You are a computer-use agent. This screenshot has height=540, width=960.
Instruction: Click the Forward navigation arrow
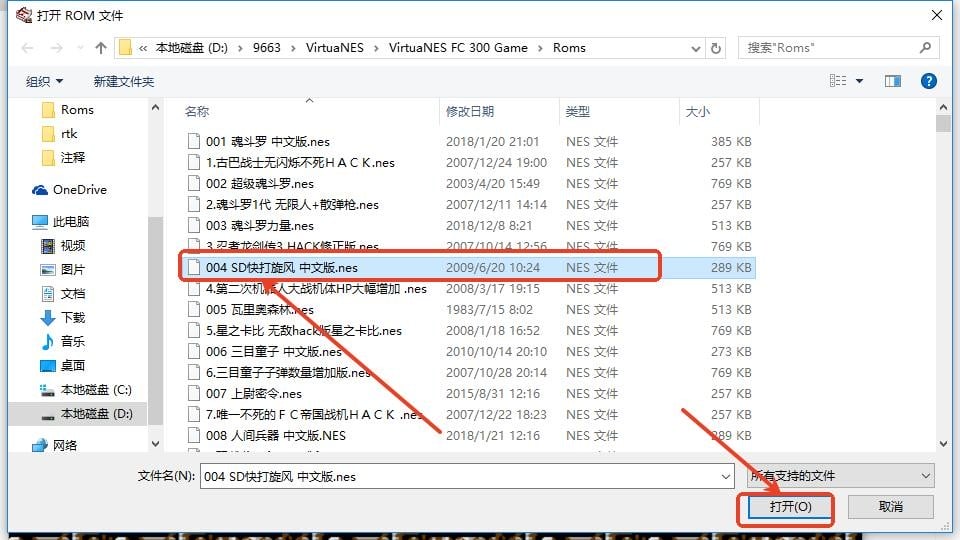(56, 48)
